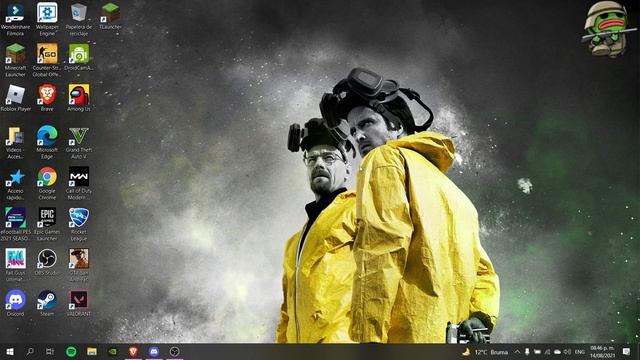Select the Fall Guys desktop icon
This screenshot has height=360, width=640.
coord(16,264)
